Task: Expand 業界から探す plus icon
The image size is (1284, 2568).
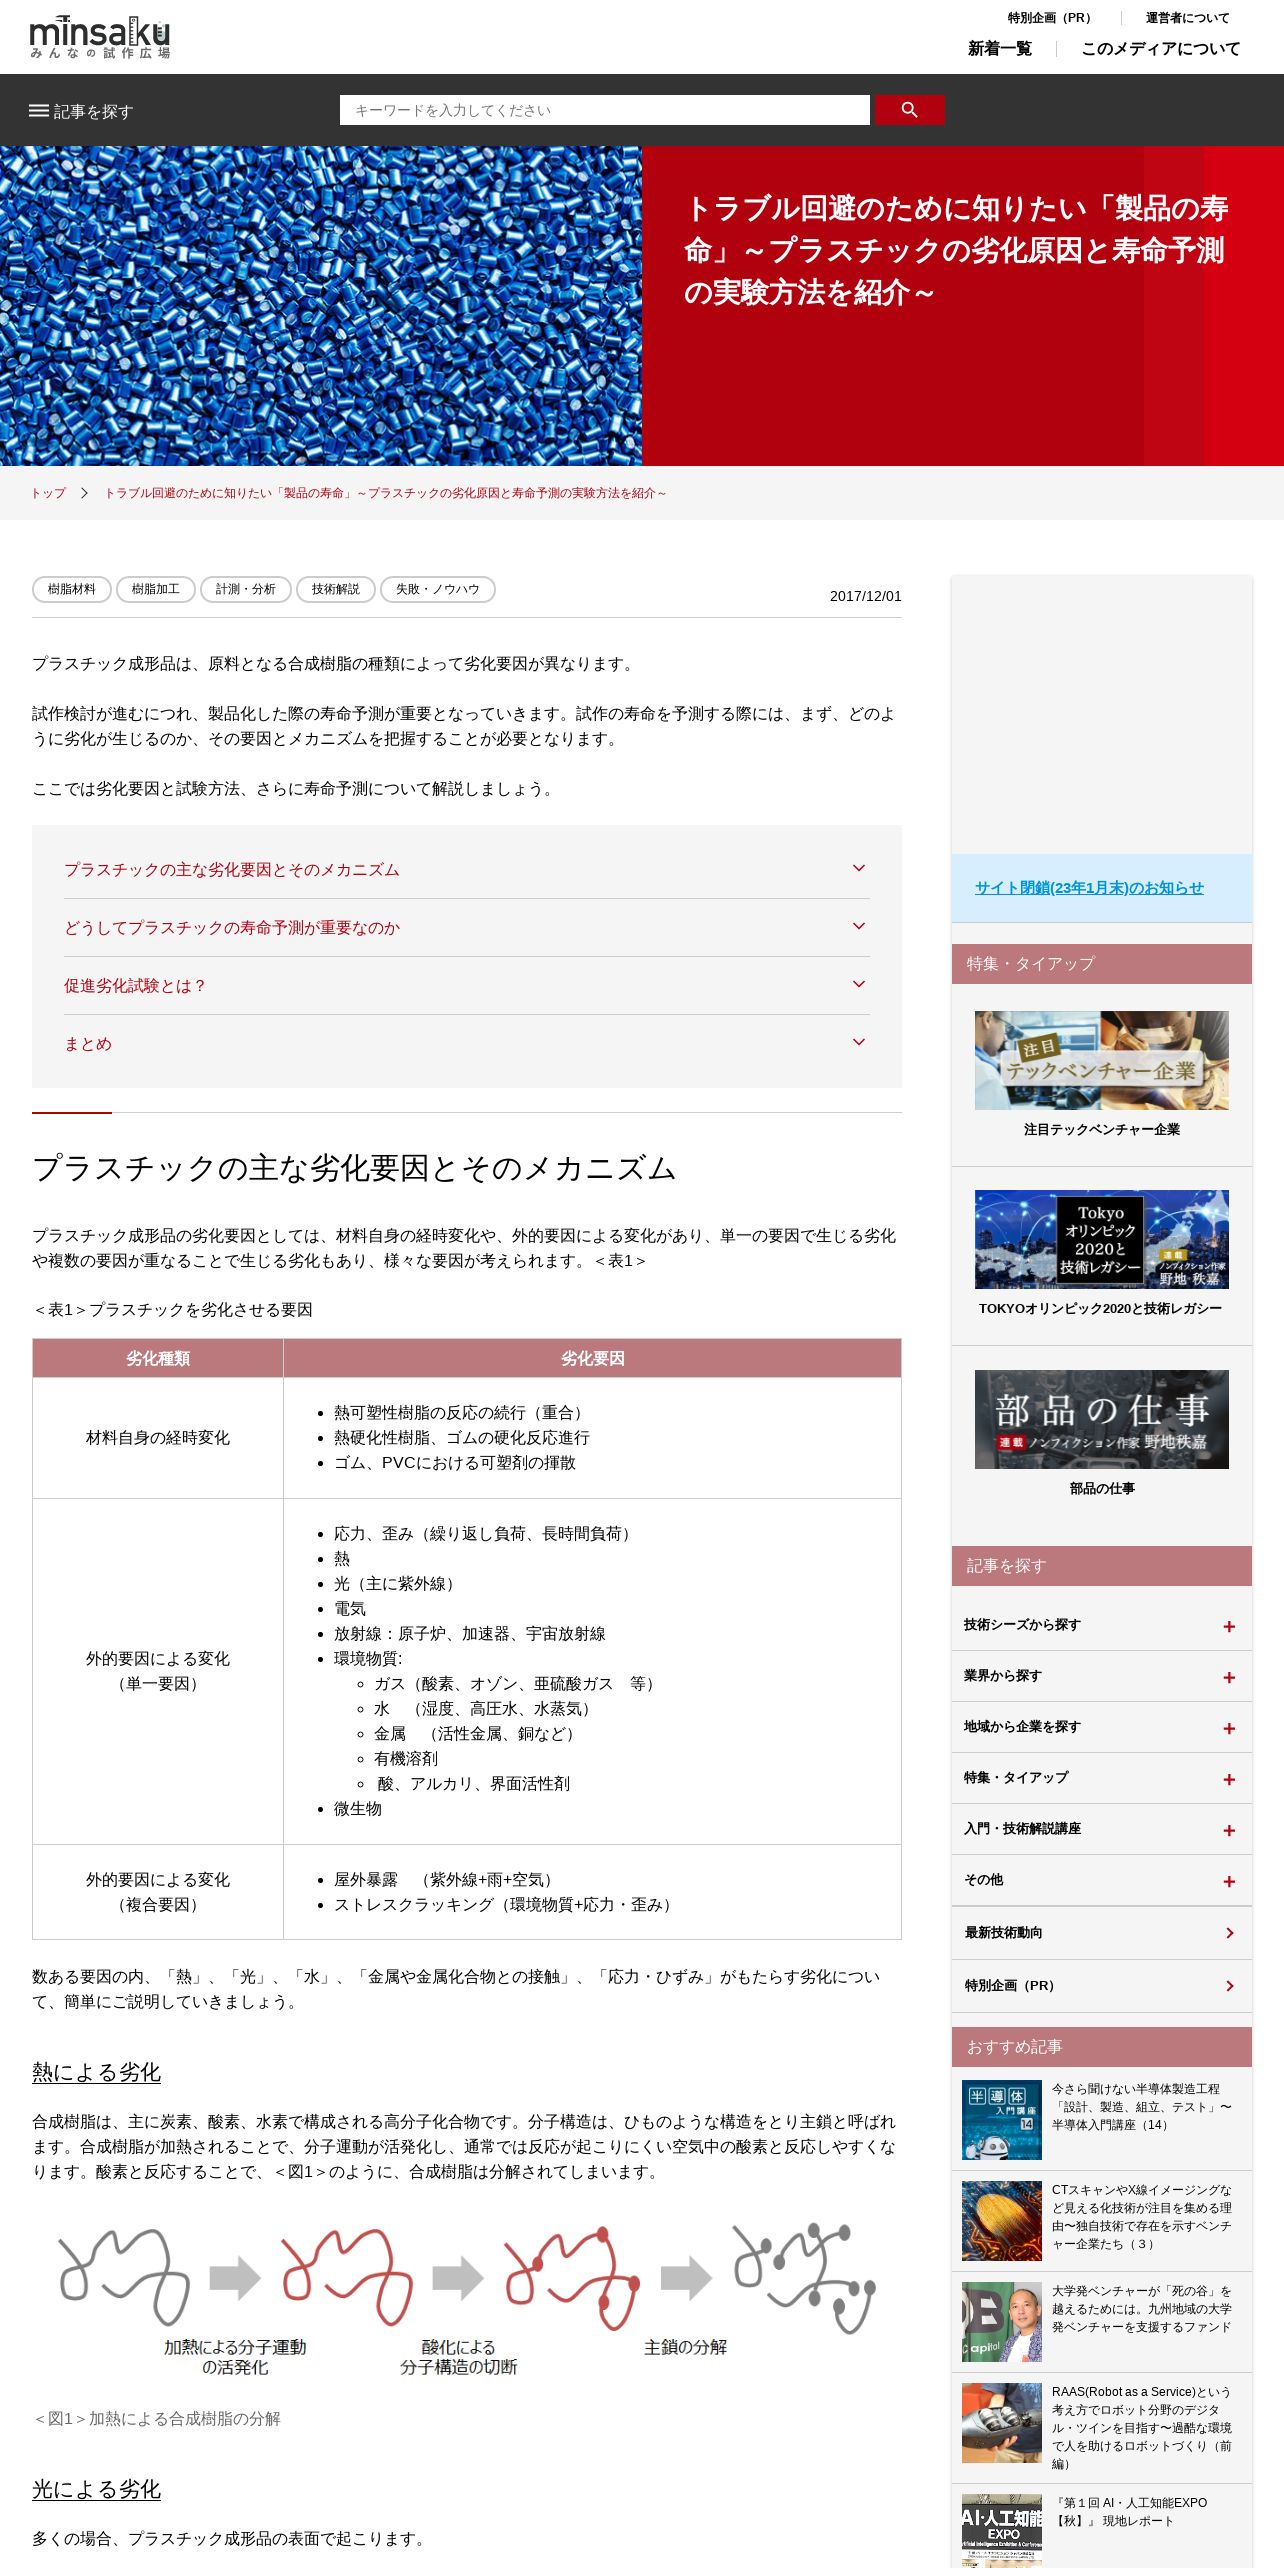Action: coord(1229,1678)
